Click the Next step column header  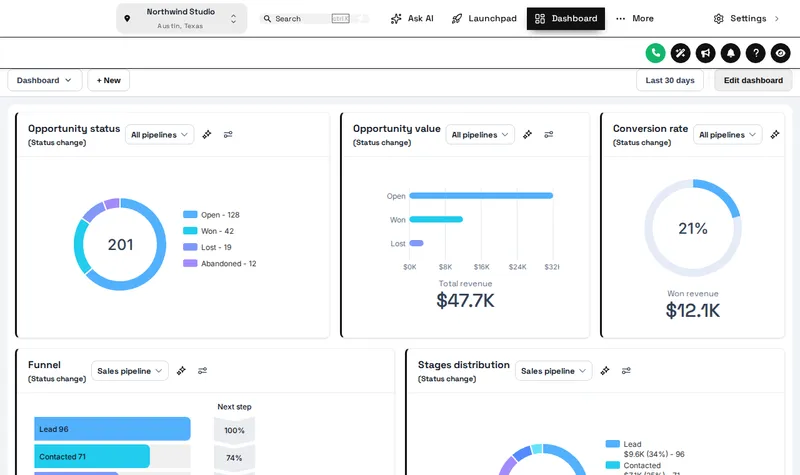click(234, 407)
